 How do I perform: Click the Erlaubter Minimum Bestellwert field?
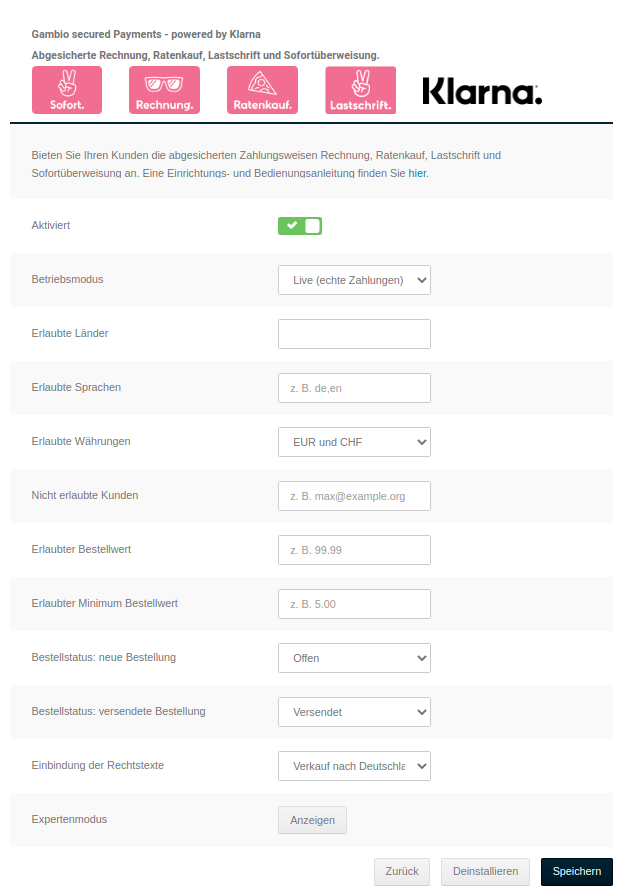coord(354,604)
